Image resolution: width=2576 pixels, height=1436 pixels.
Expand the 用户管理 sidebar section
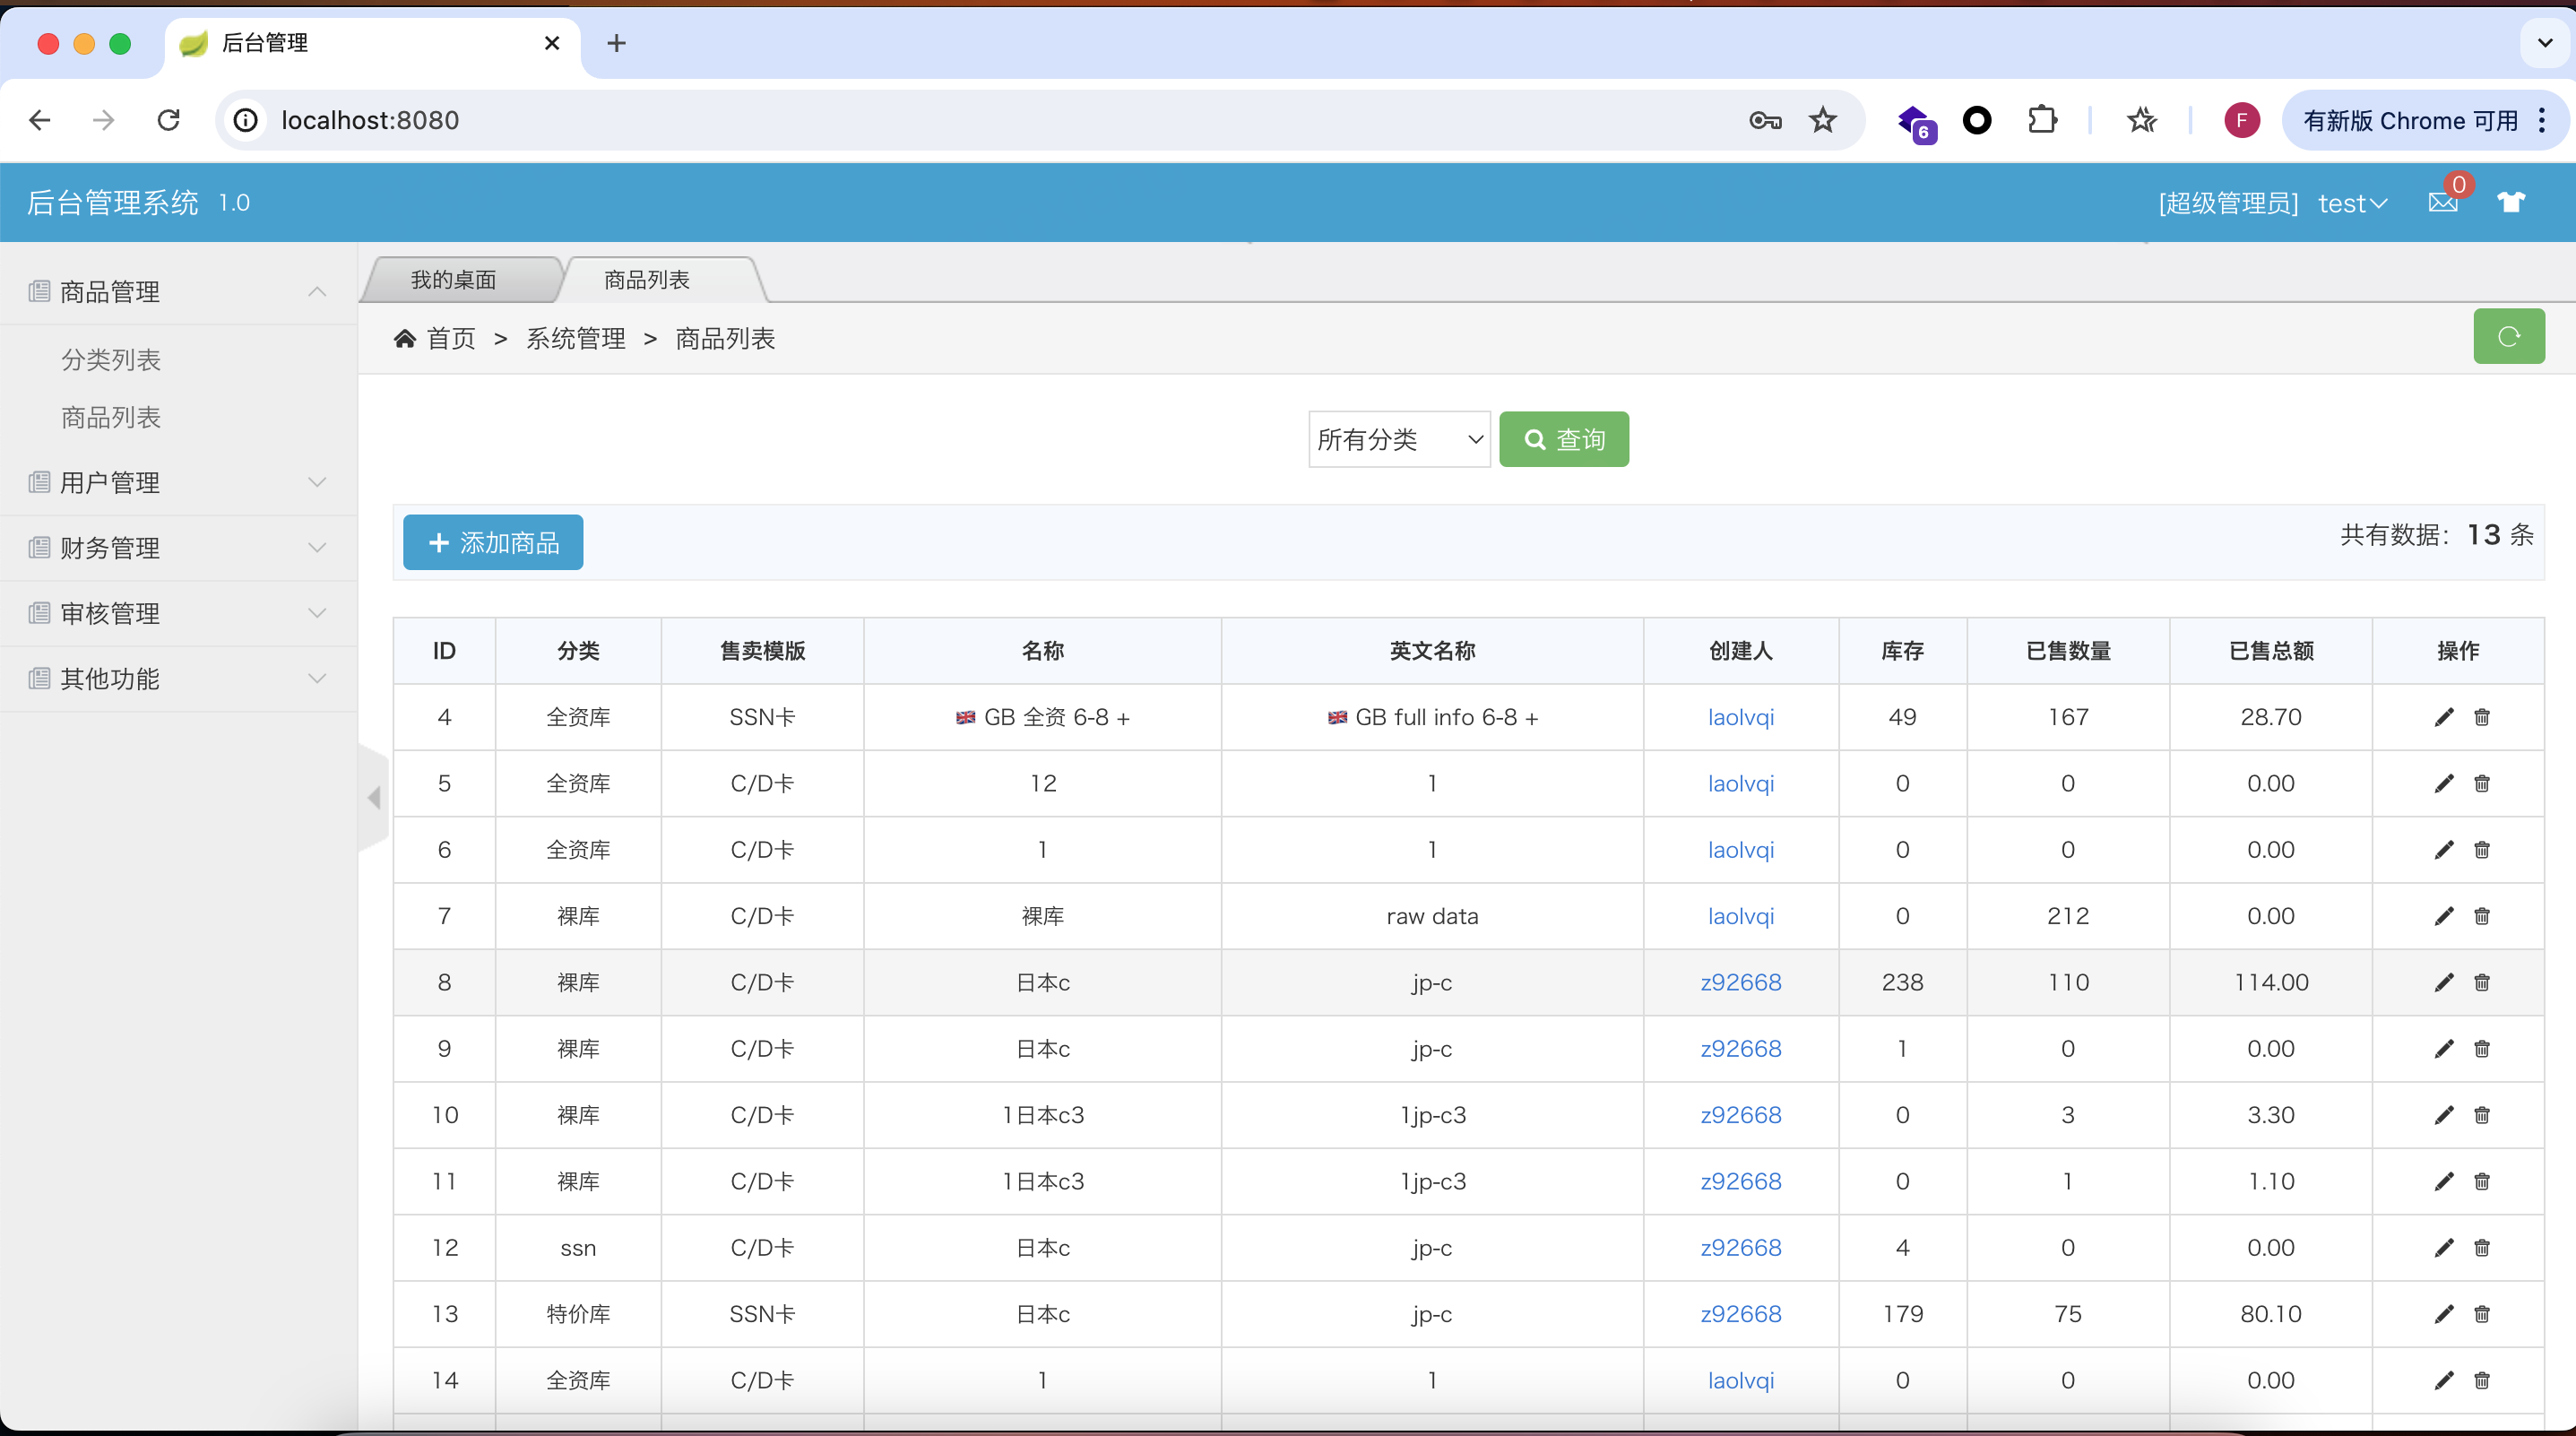coord(179,483)
